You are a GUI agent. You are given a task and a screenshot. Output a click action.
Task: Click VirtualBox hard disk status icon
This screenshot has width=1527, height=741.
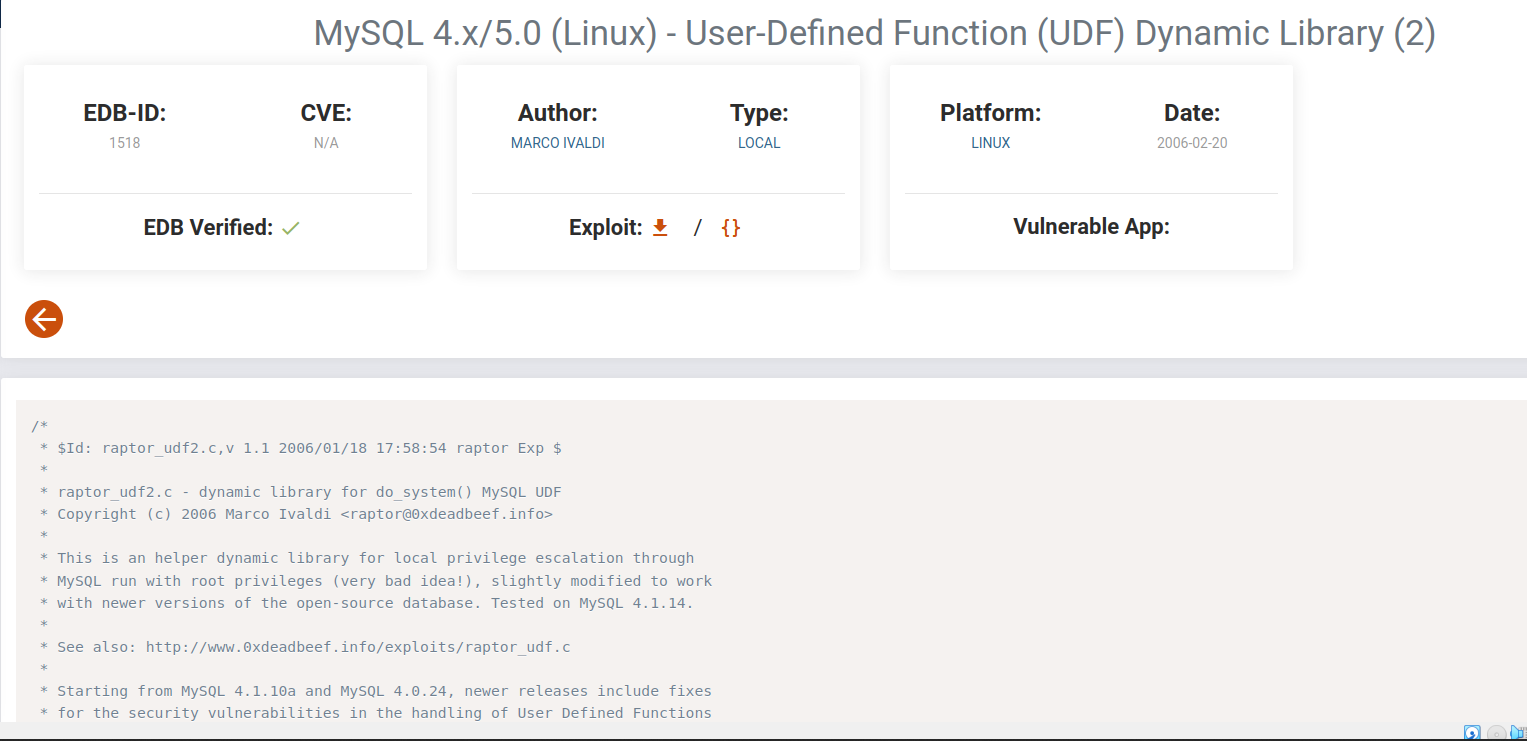(1472, 733)
